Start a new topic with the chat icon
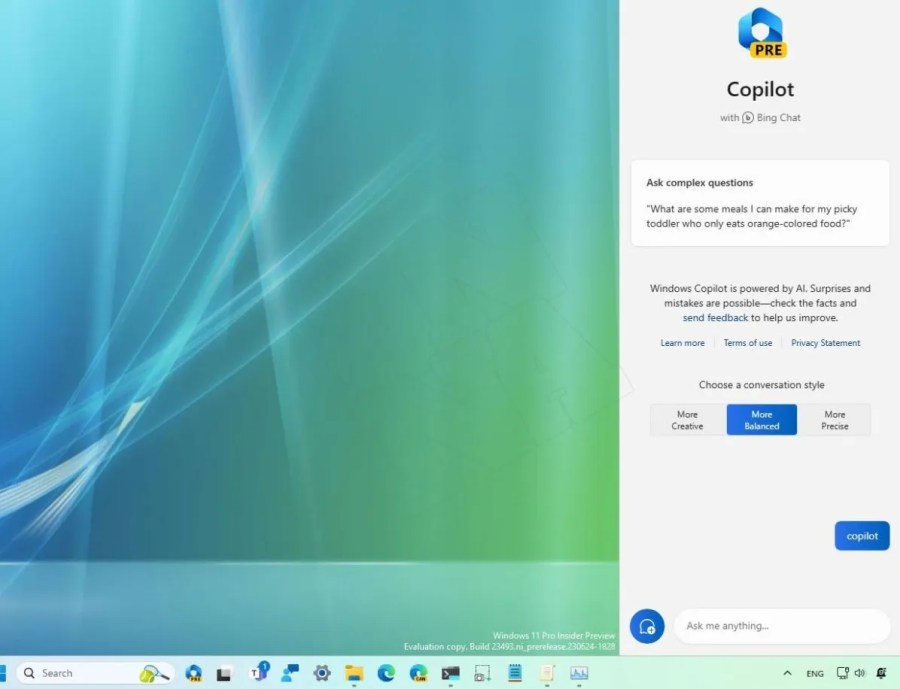The height and width of the screenshot is (689, 900). (x=647, y=626)
